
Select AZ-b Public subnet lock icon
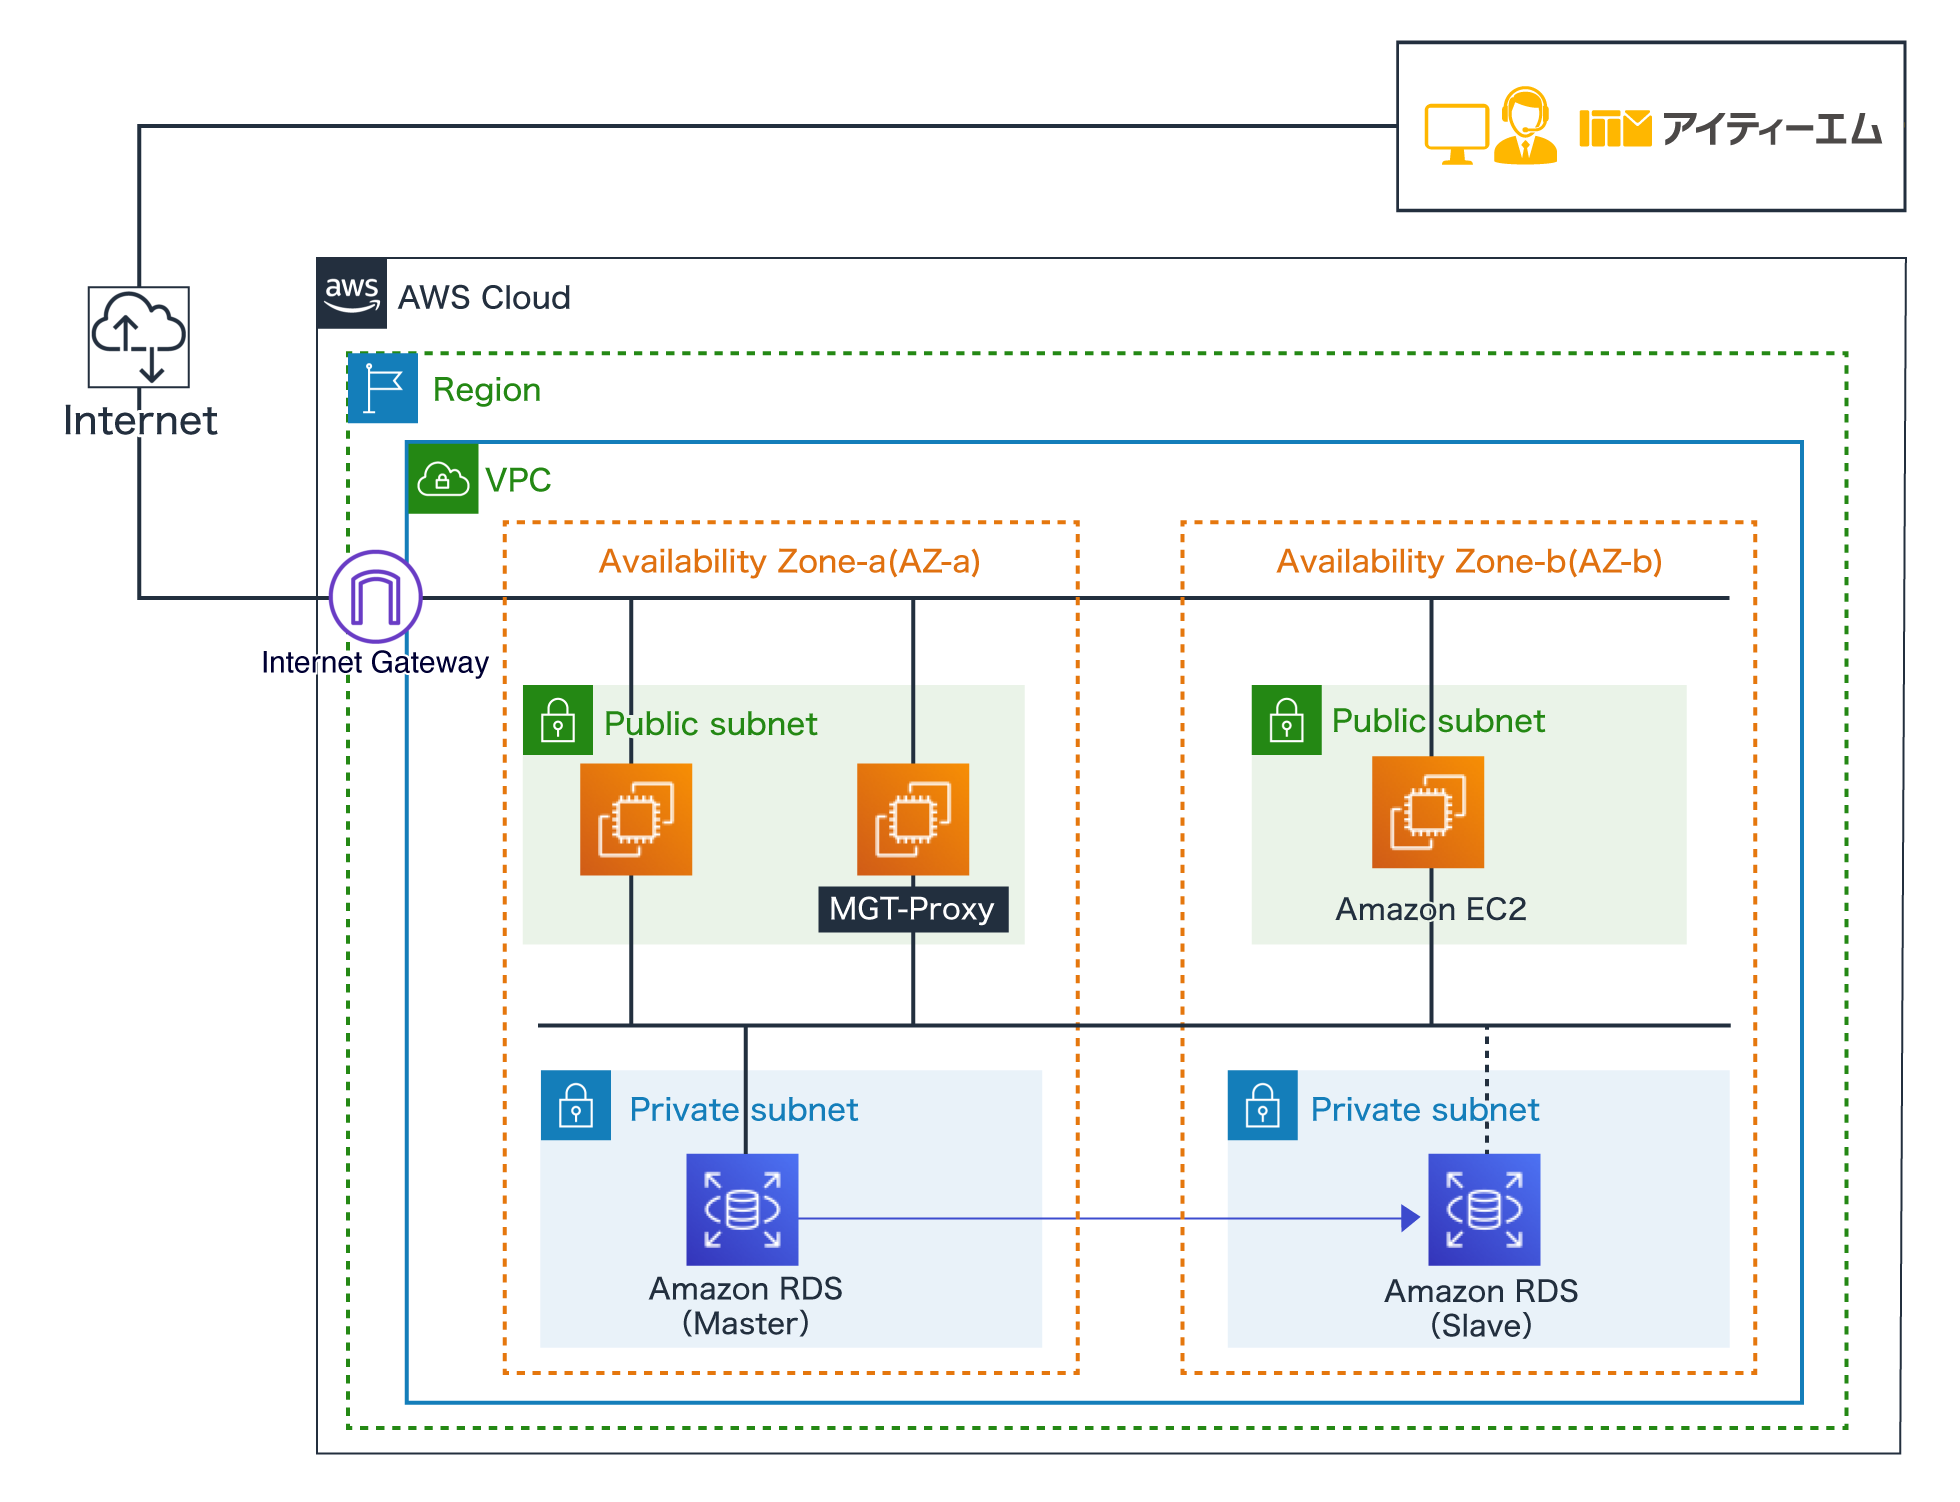tap(1287, 720)
